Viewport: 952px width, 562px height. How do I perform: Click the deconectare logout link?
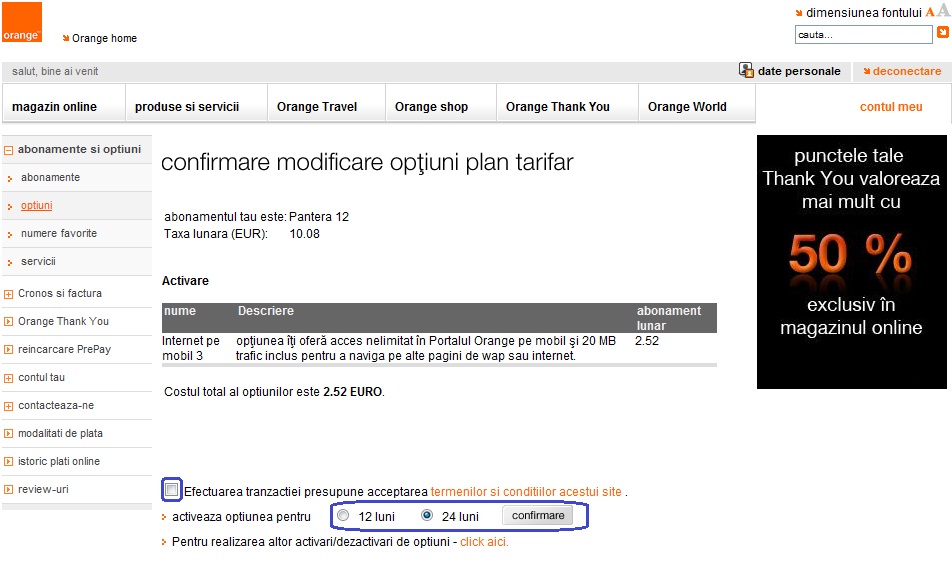[x=906, y=71]
